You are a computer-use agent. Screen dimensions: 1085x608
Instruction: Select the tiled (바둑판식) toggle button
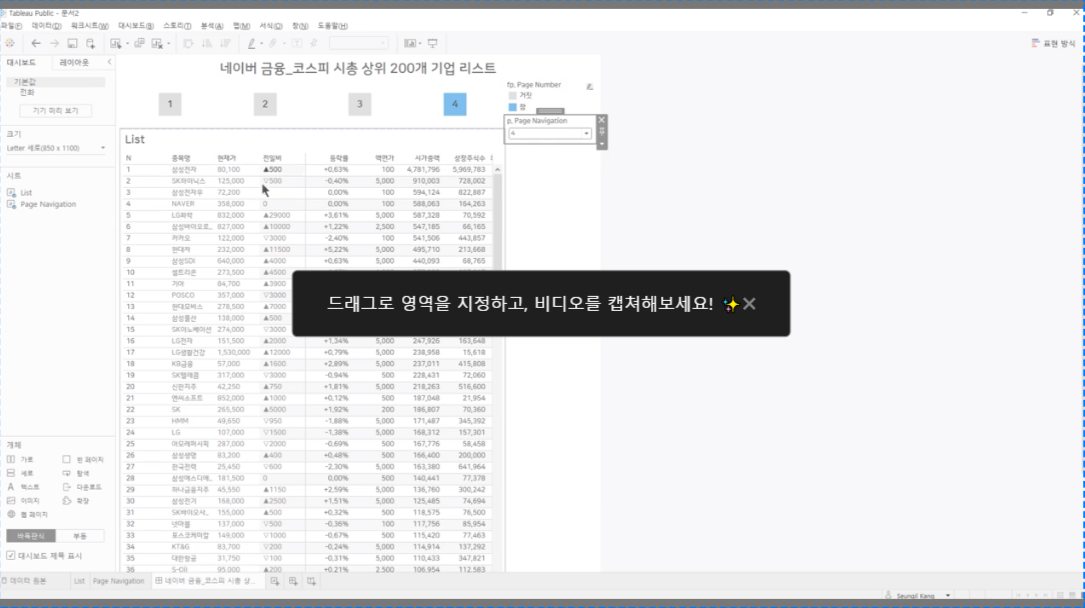pyautogui.click(x=30, y=536)
